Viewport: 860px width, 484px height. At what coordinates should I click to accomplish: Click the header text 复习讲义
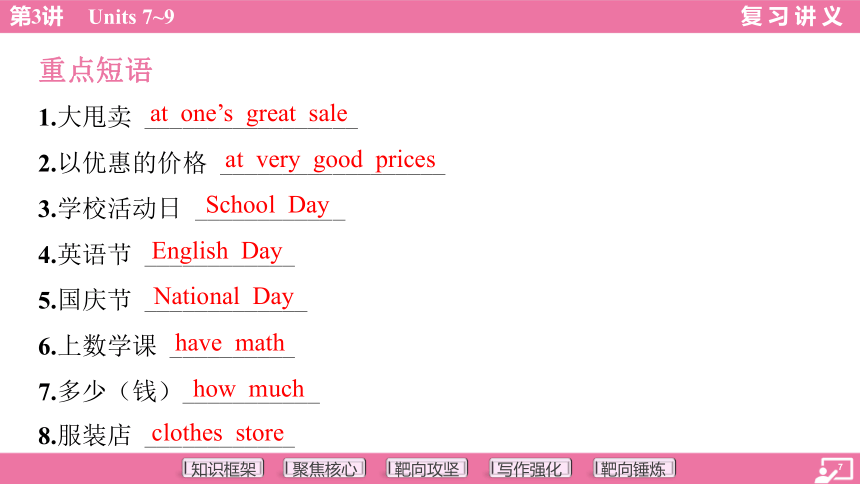[x=791, y=16]
